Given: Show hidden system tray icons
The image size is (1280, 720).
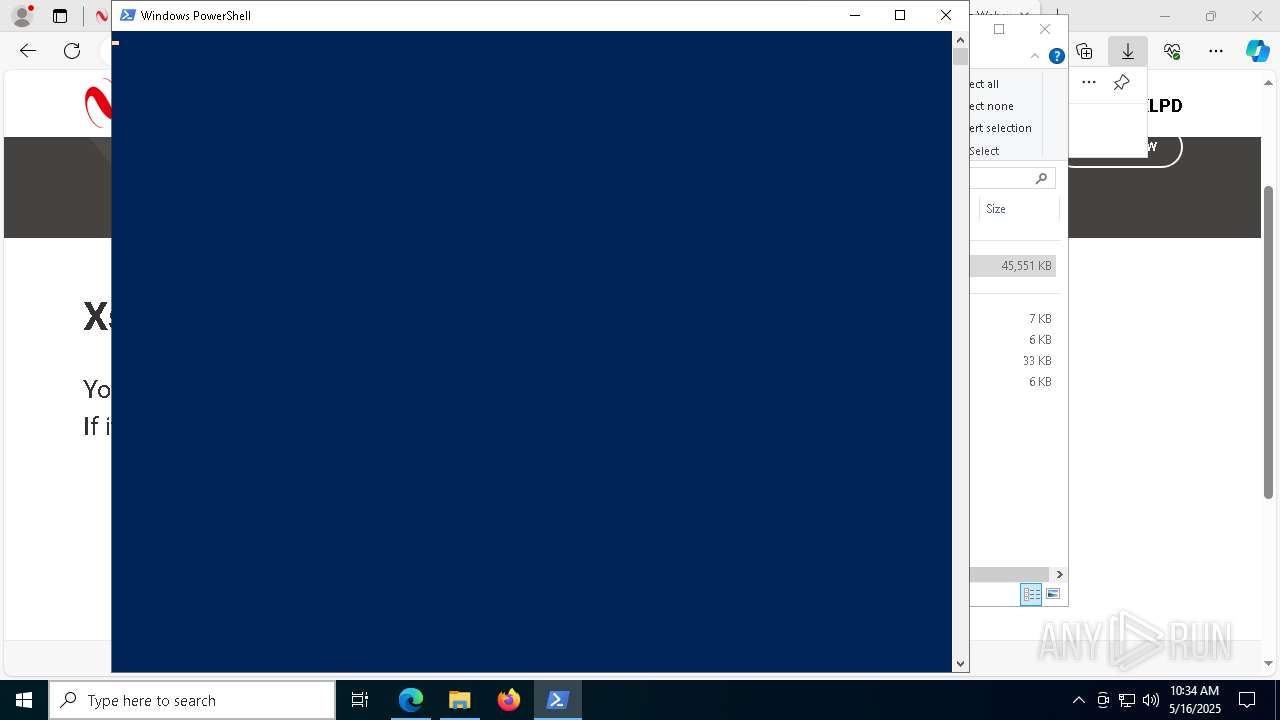Looking at the screenshot, I should coord(1078,700).
